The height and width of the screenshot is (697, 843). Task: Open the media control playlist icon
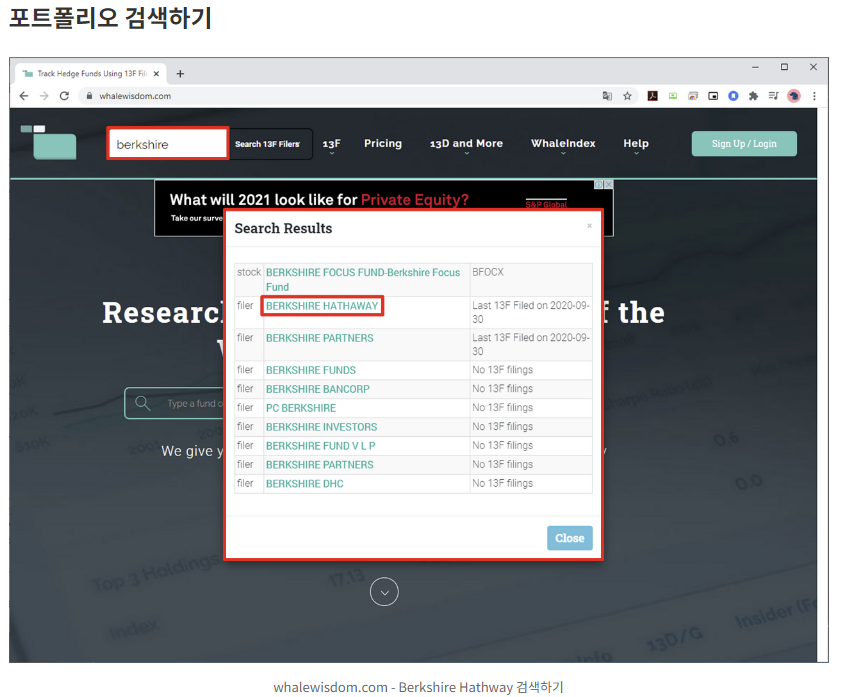click(x=773, y=96)
